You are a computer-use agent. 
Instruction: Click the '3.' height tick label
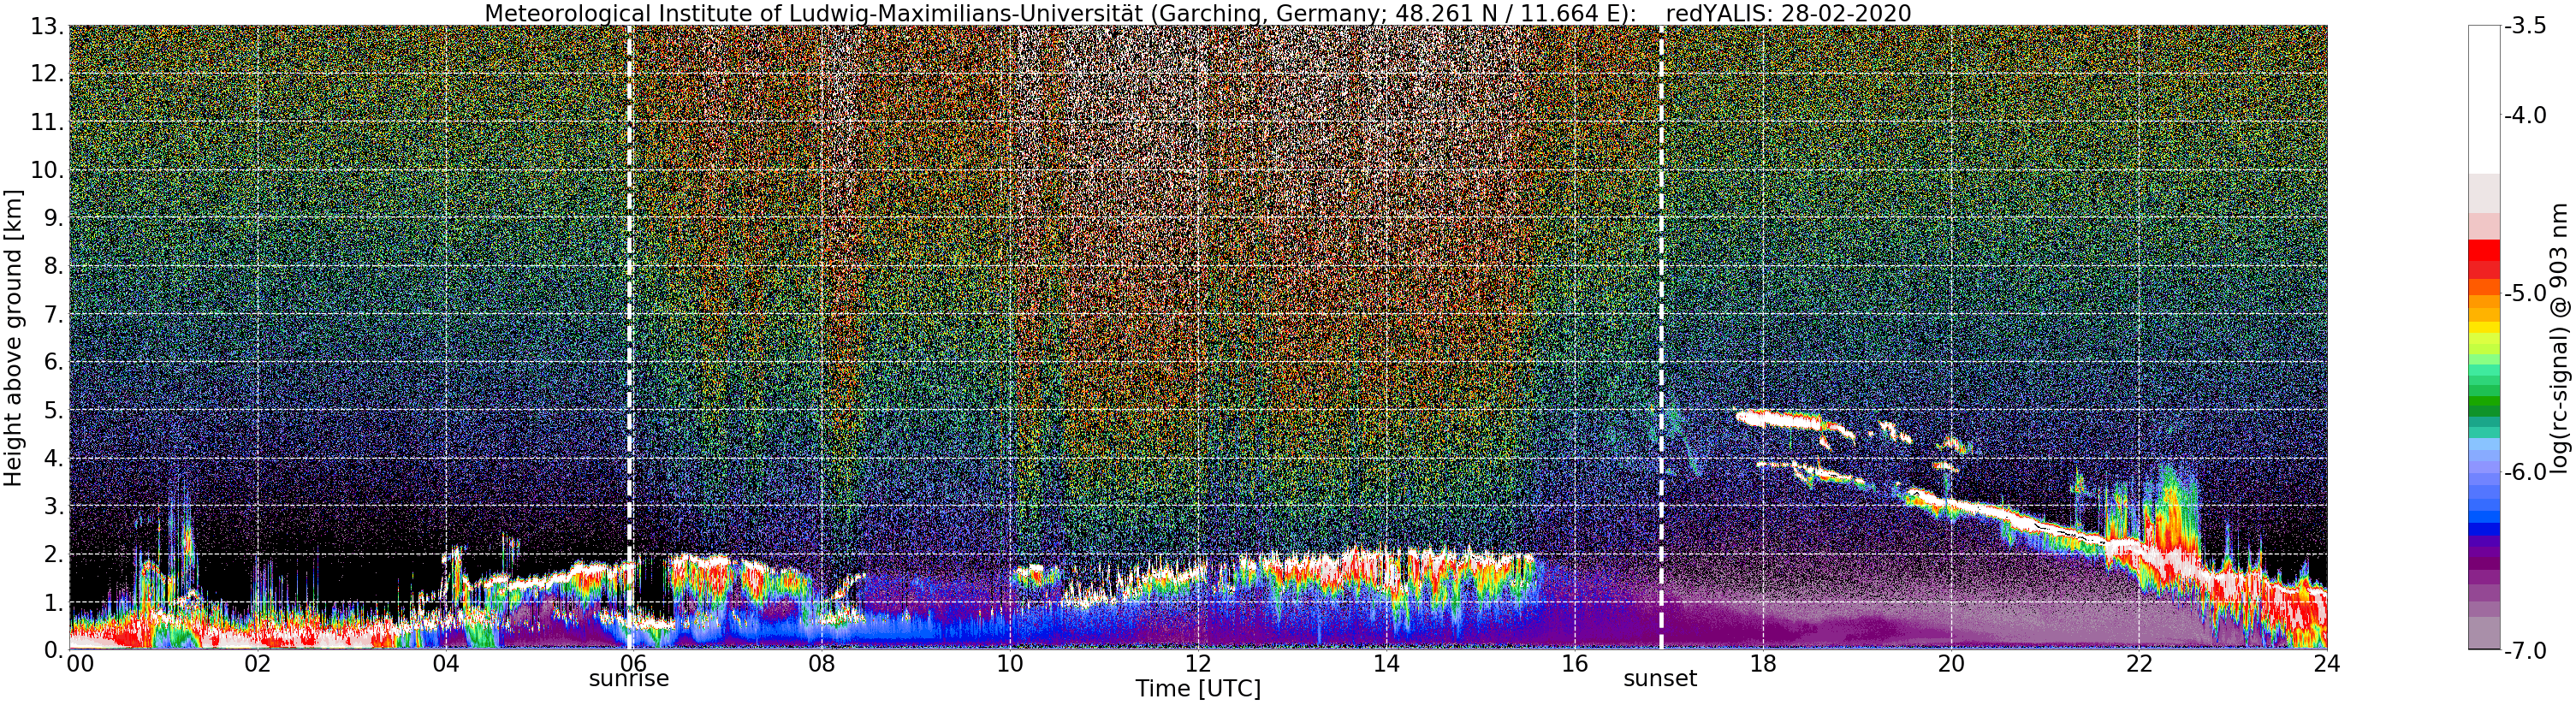pos(53,506)
